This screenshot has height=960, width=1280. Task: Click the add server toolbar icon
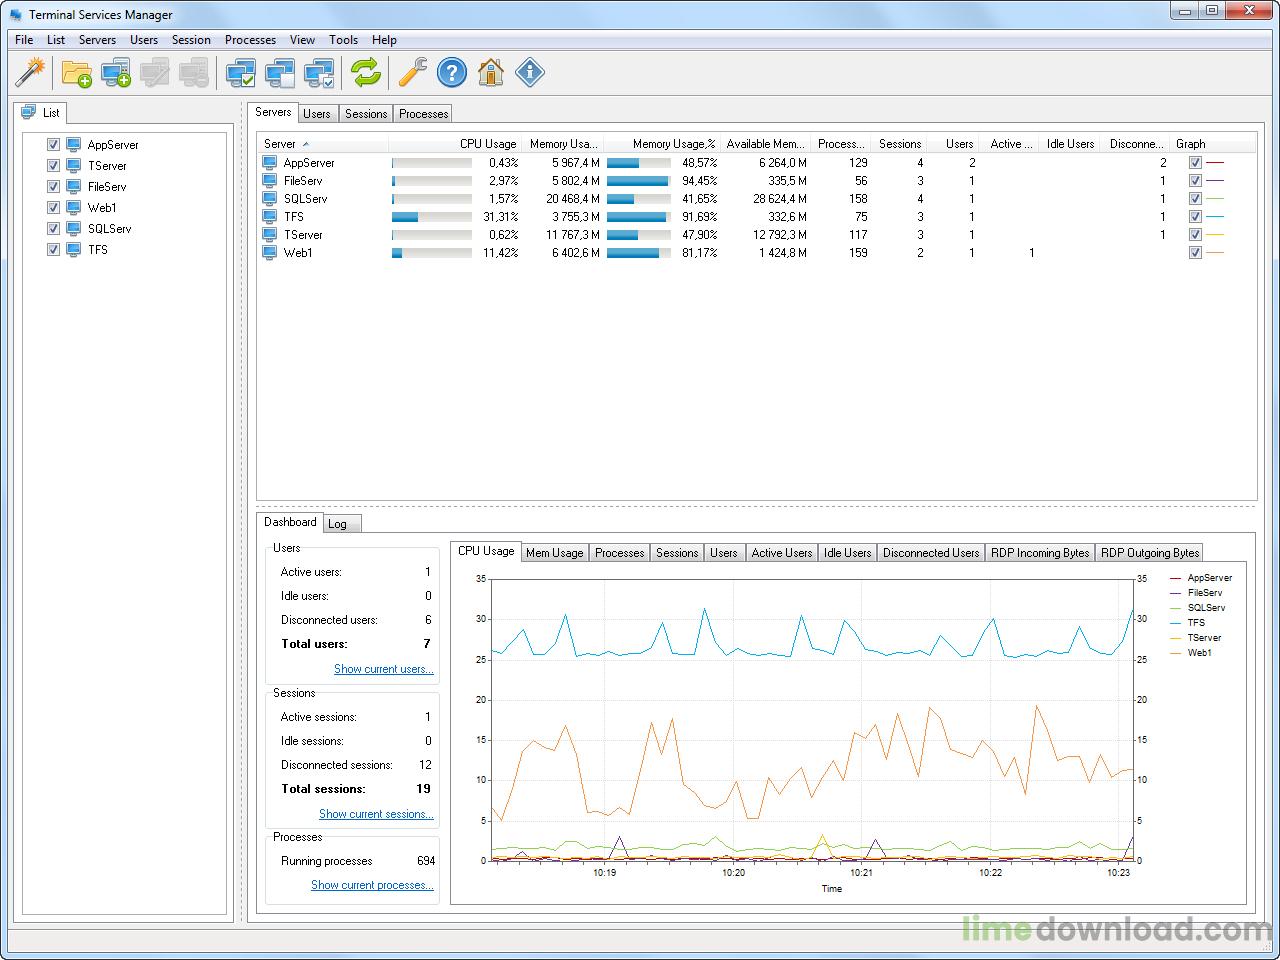tap(116, 72)
